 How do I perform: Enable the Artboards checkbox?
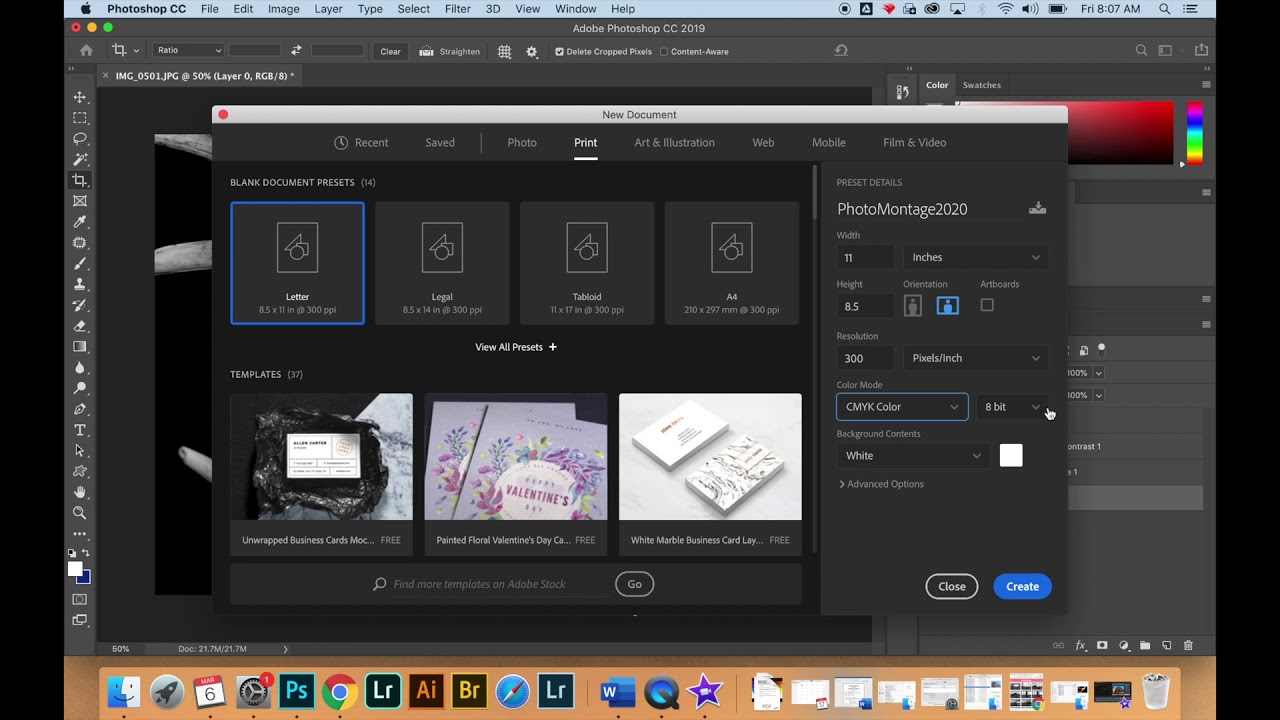(987, 305)
